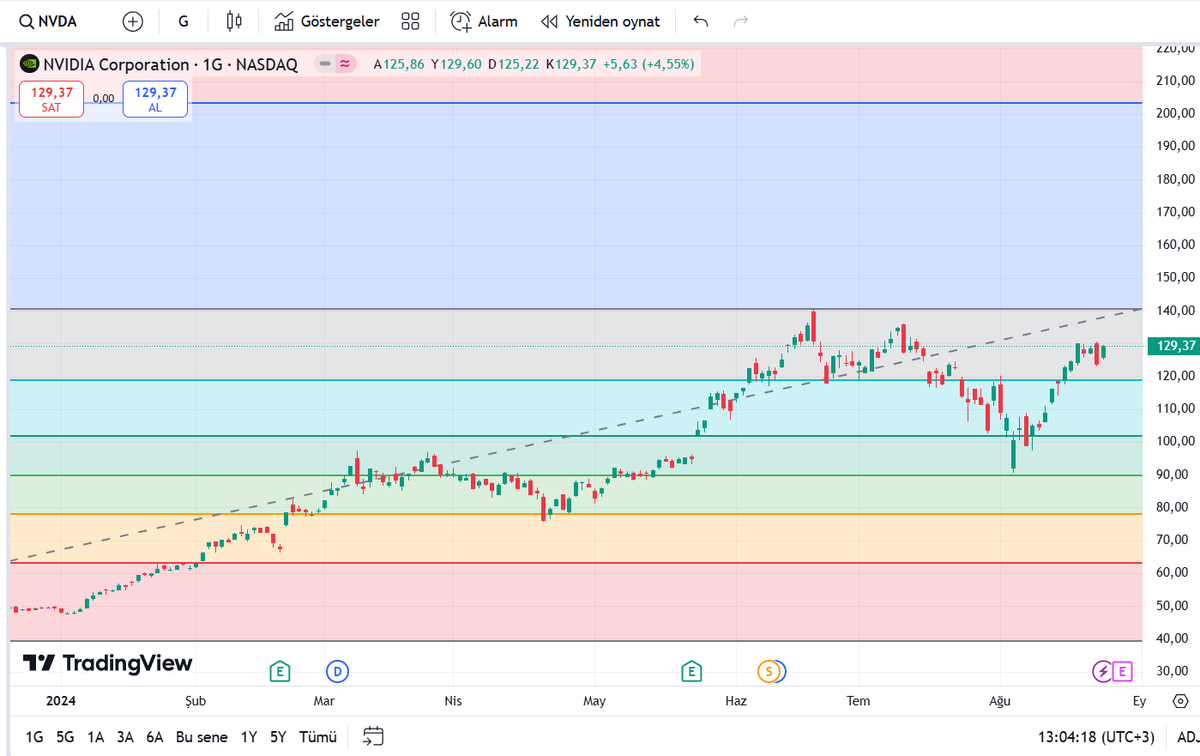Open the orange S split marker
This screenshot has height=756, width=1200.
point(769,672)
